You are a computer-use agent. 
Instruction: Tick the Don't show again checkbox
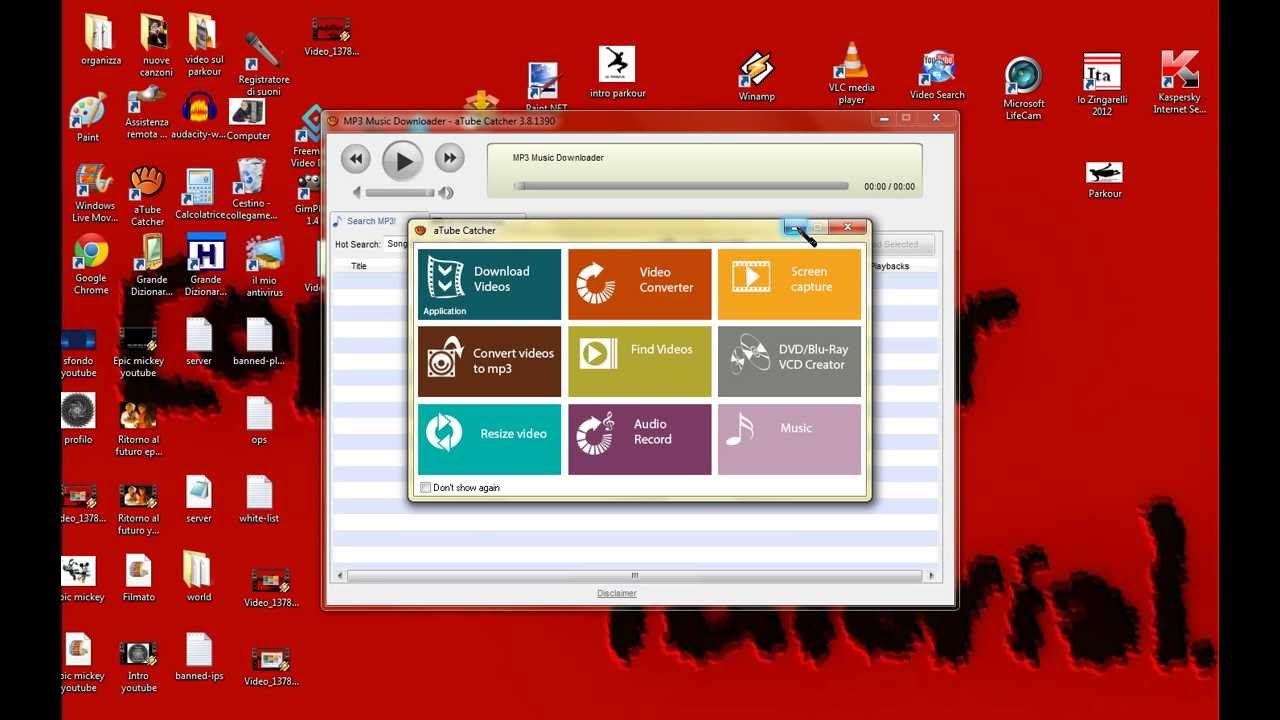426,488
